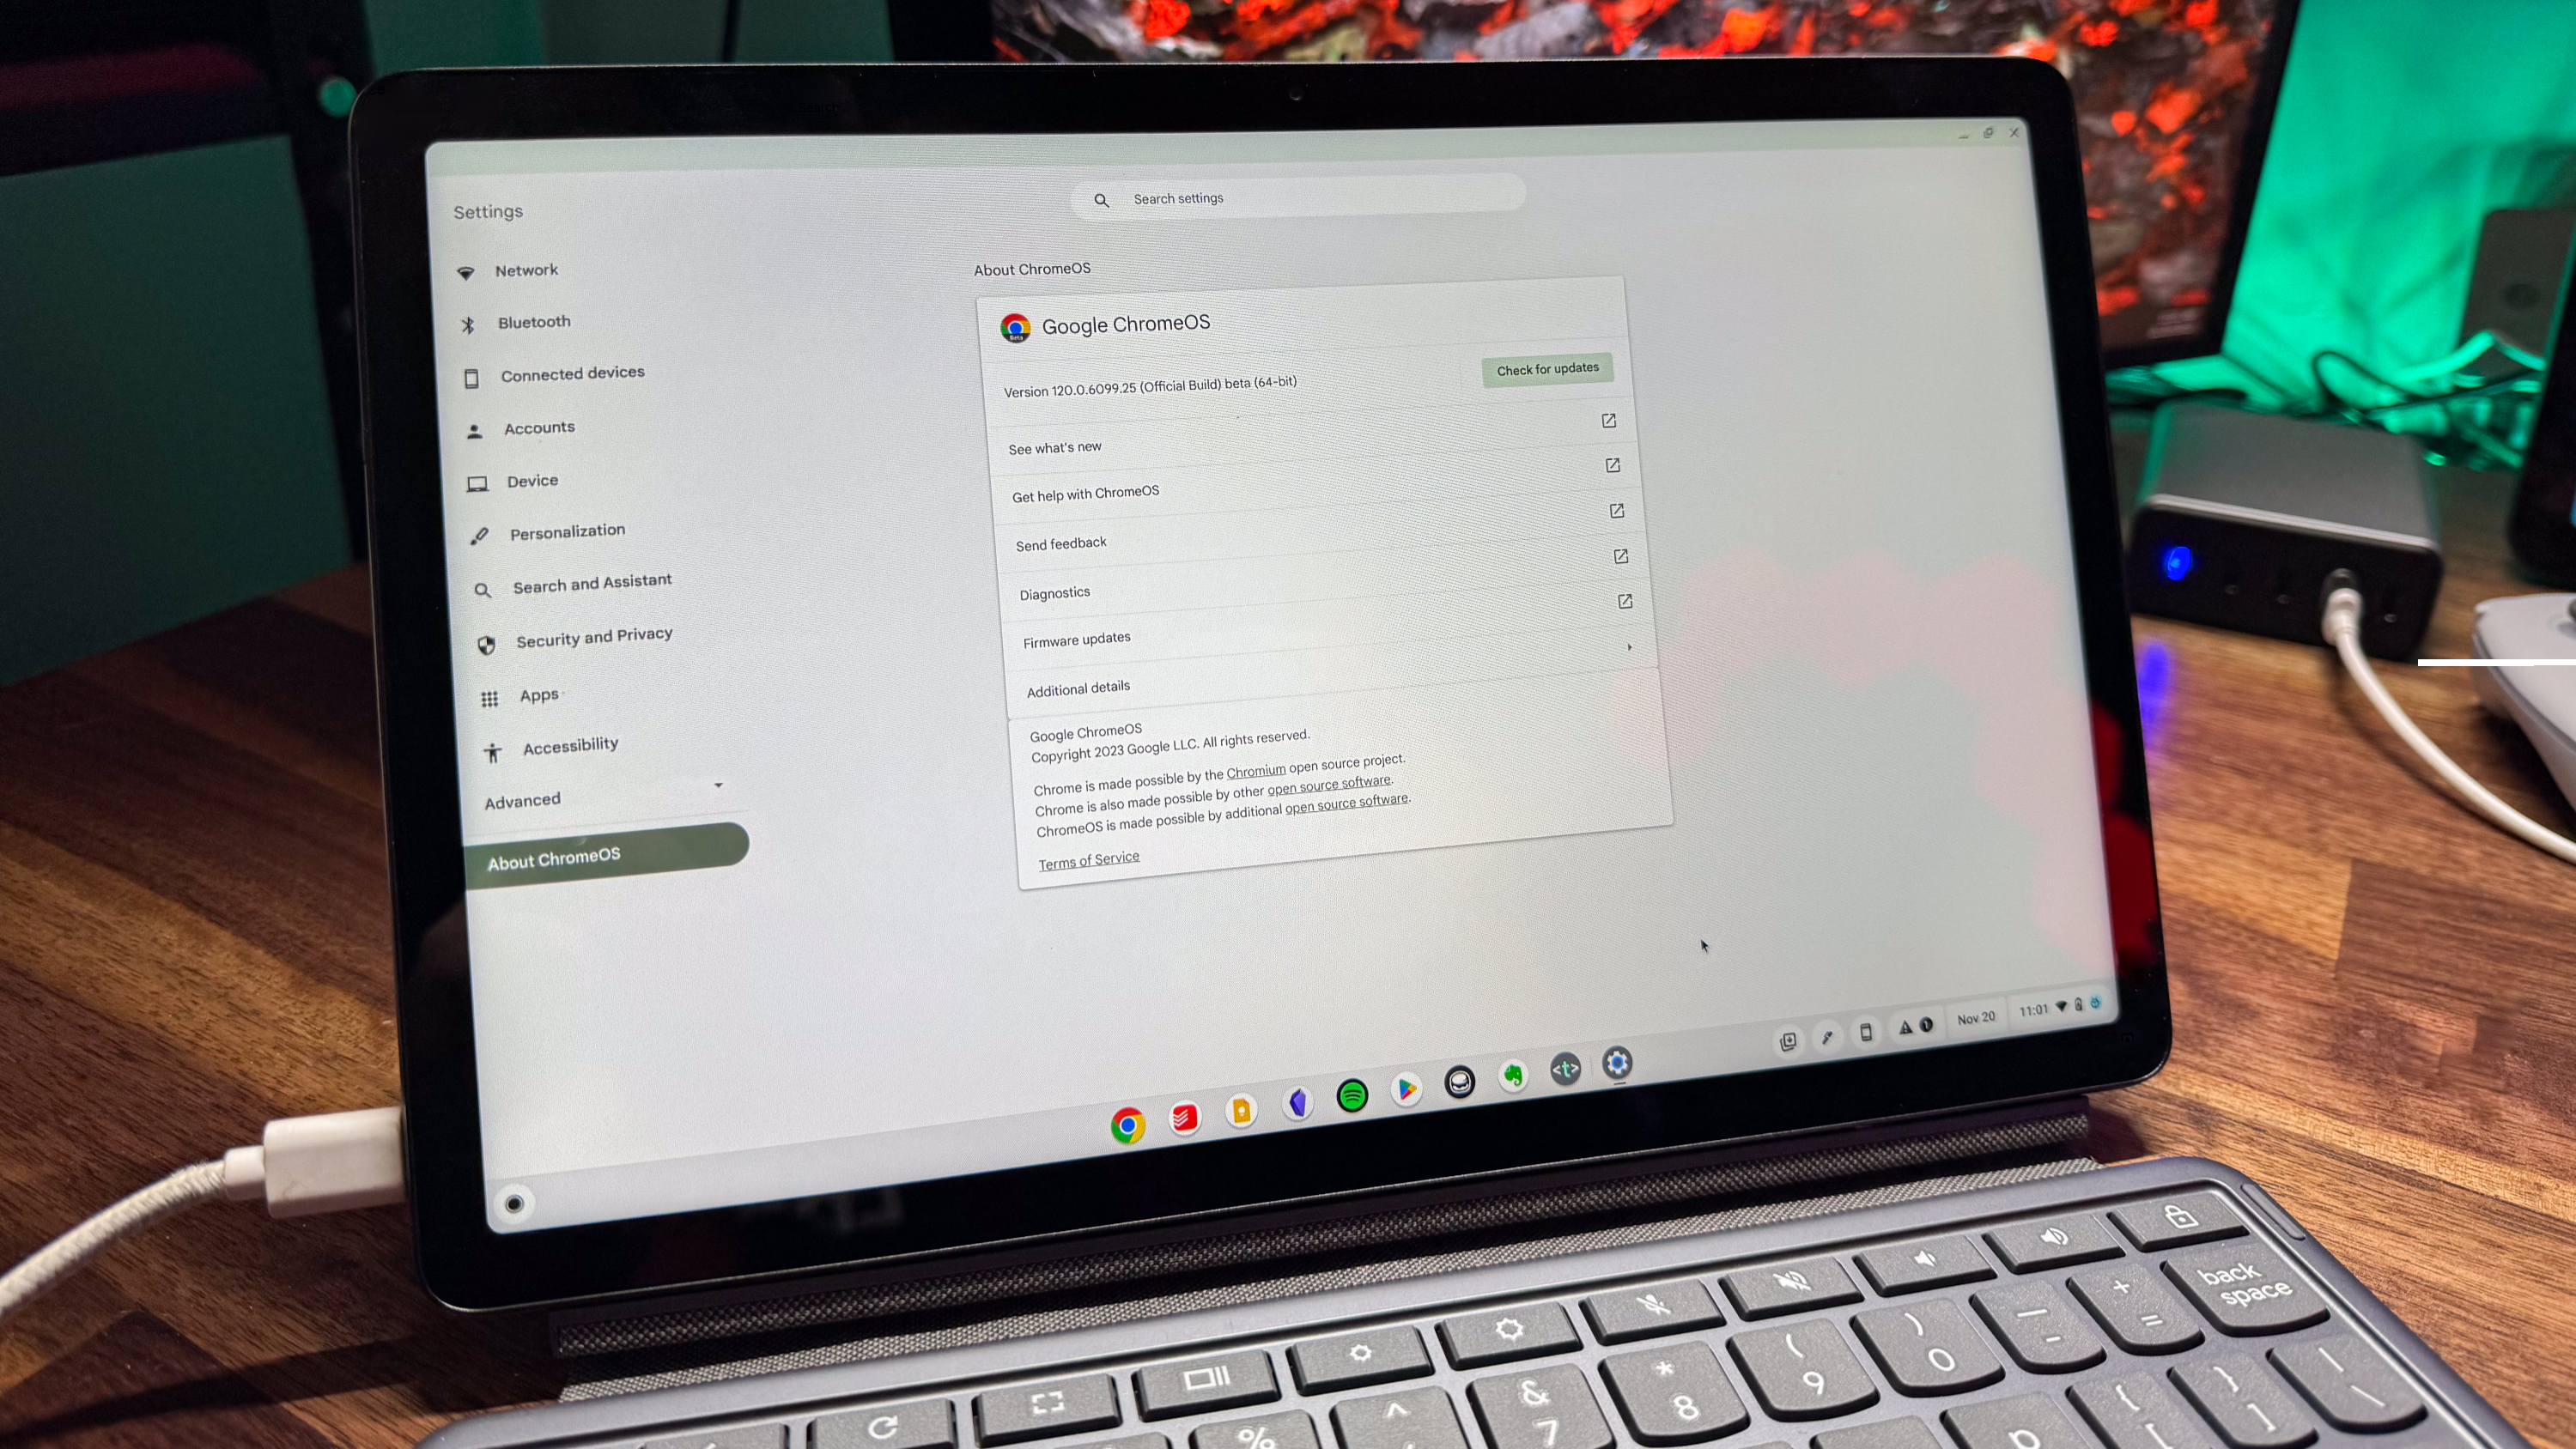Select Accessibility settings section
Image resolution: width=2576 pixels, height=1449 pixels.
coord(569,745)
